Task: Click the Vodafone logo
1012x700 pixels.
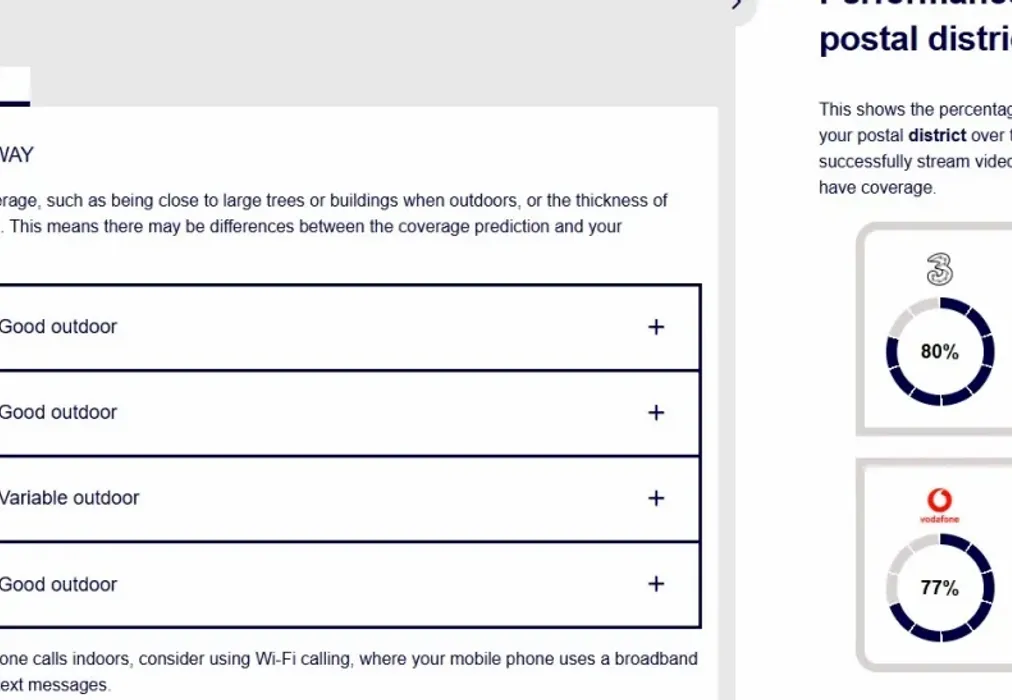Action: pos(939,505)
